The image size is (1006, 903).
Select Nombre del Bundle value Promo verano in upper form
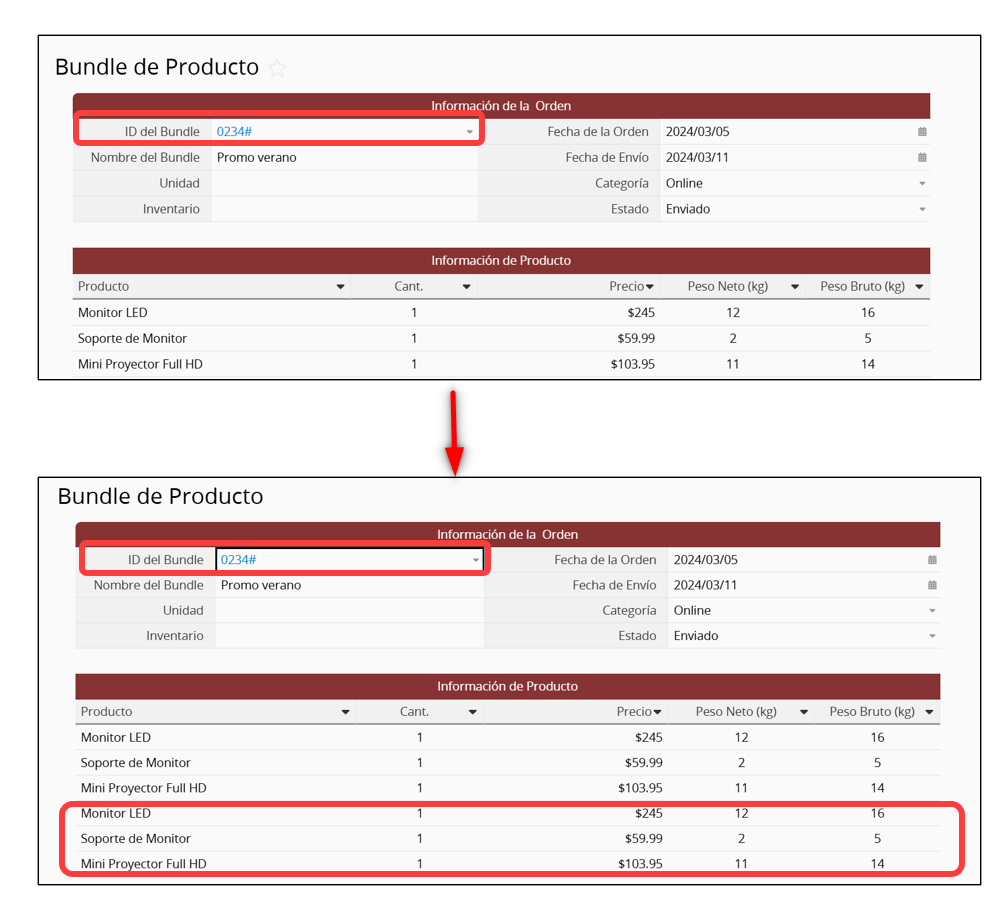tap(257, 158)
